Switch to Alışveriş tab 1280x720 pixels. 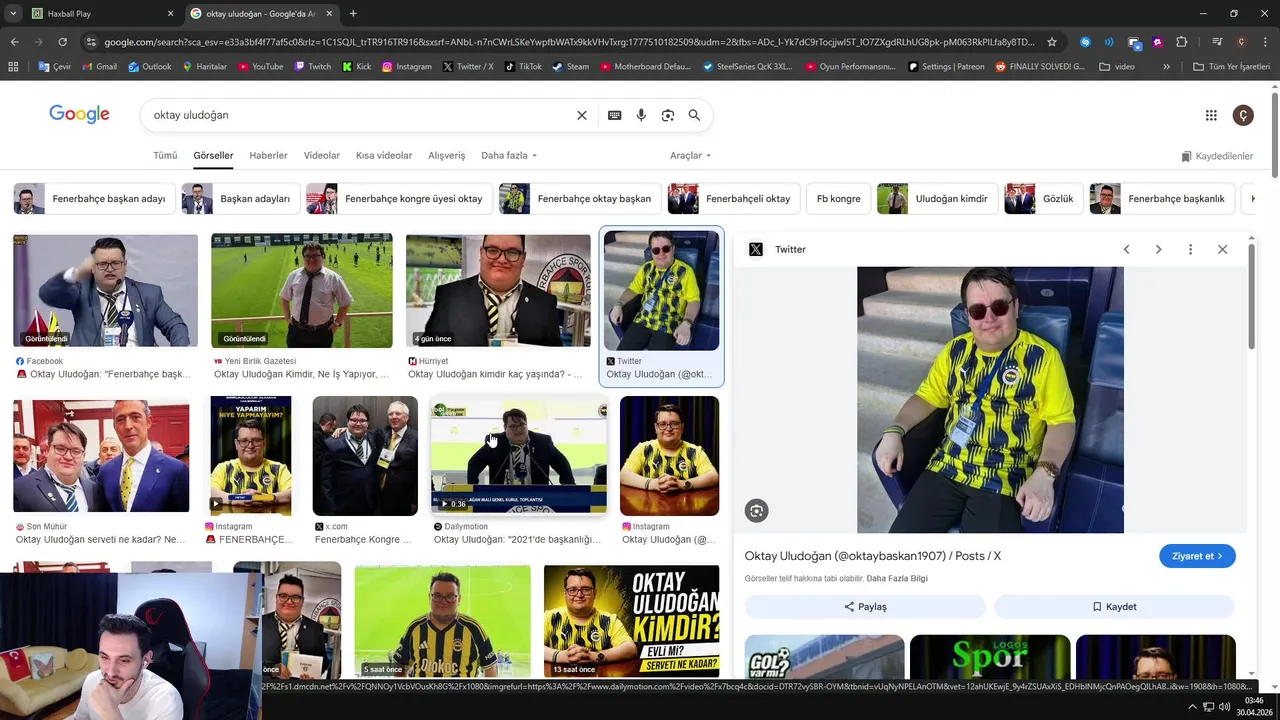pyautogui.click(x=447, y=155)
